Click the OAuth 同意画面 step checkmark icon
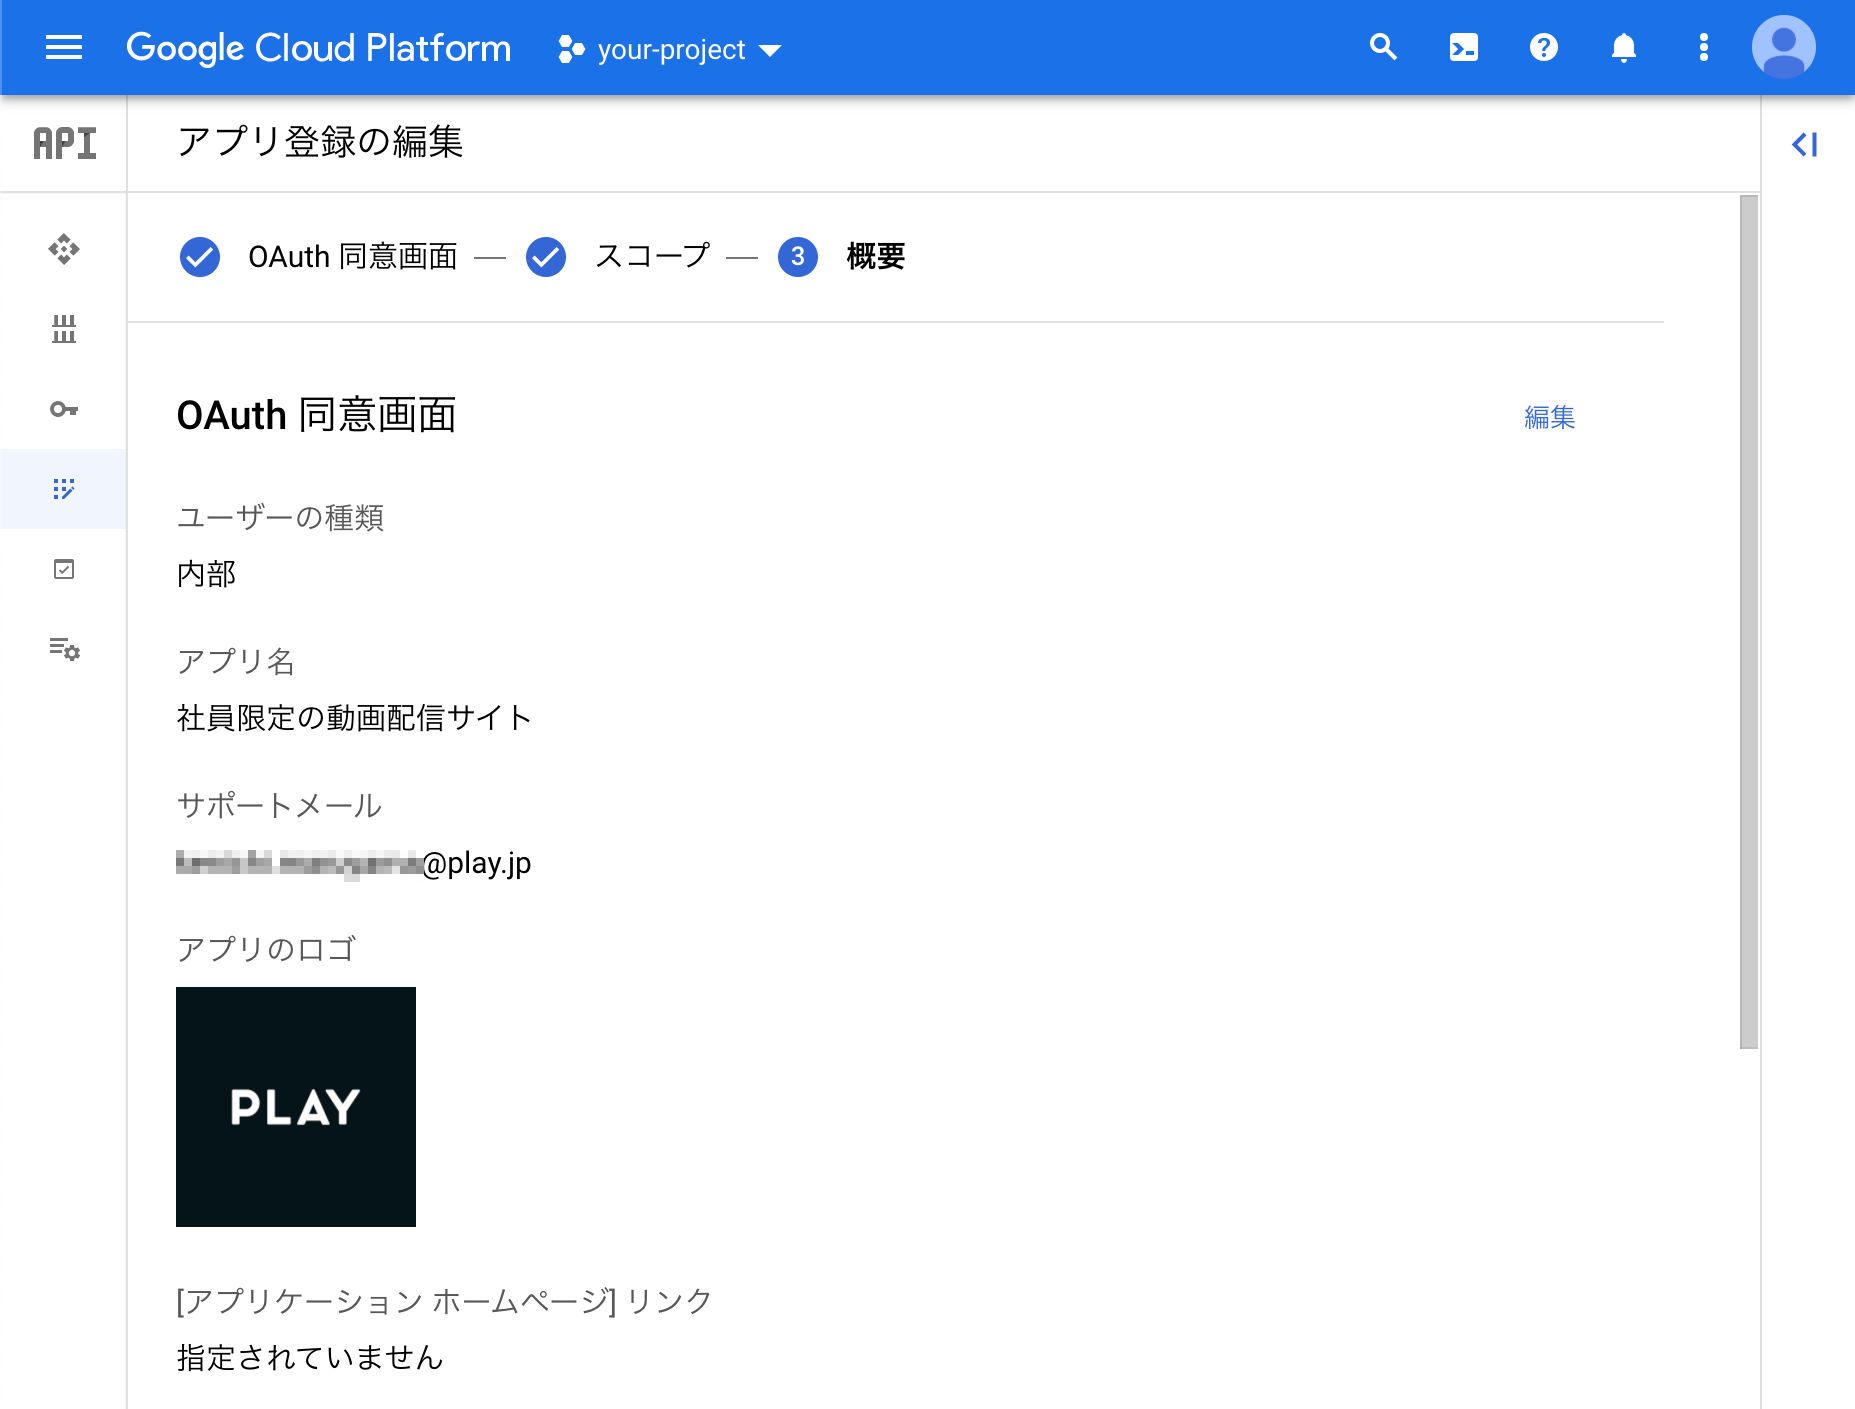The image size is (1855, 1409). pos(200,257)
